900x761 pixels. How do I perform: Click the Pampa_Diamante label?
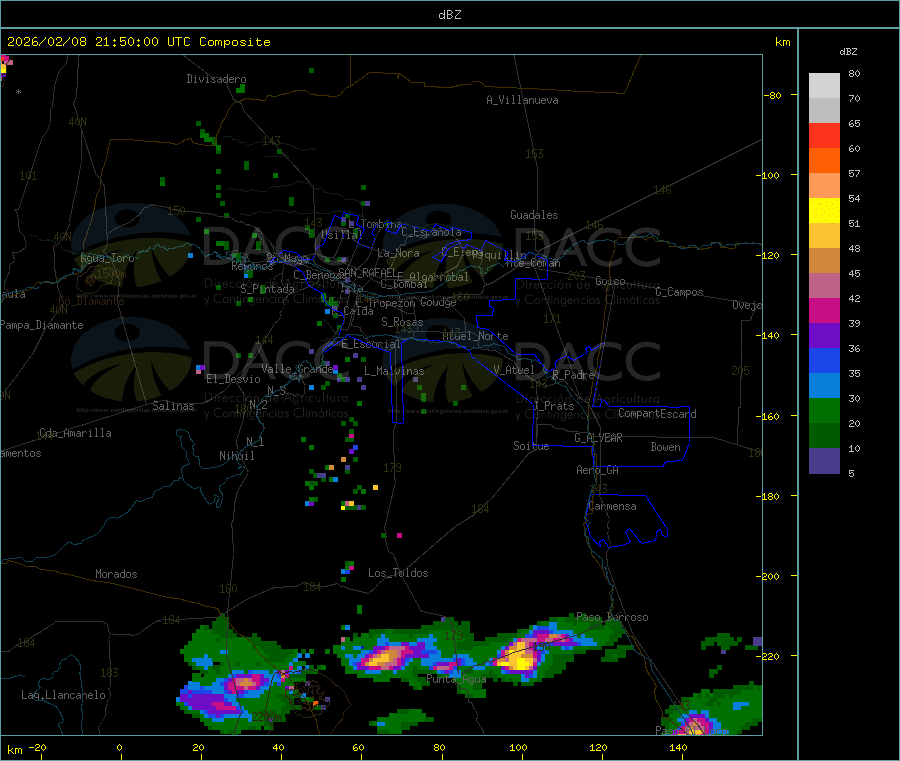pyautogui.click(x=41, y=325)
